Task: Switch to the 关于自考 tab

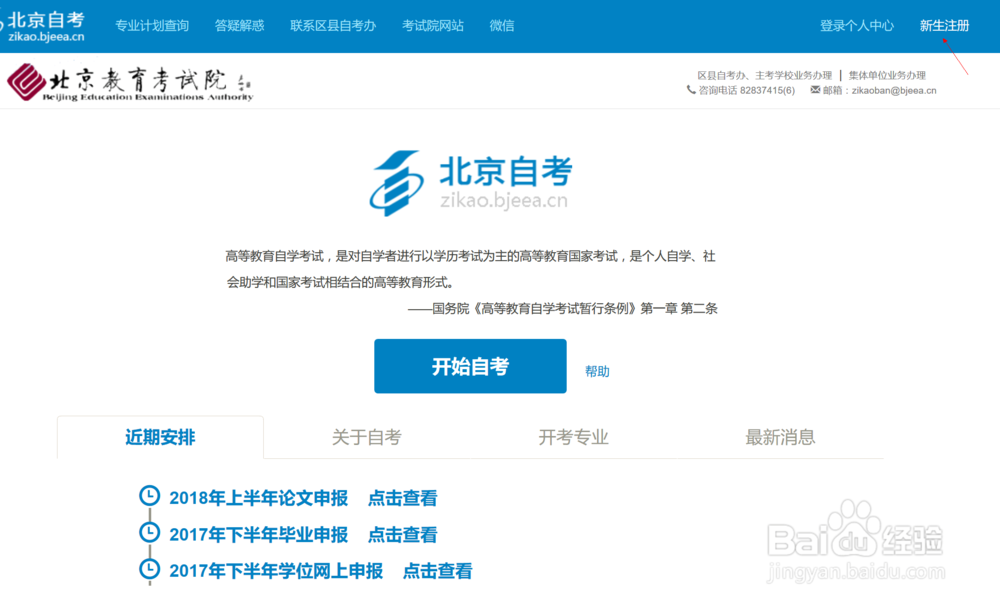Action: [x=367, y=437]
